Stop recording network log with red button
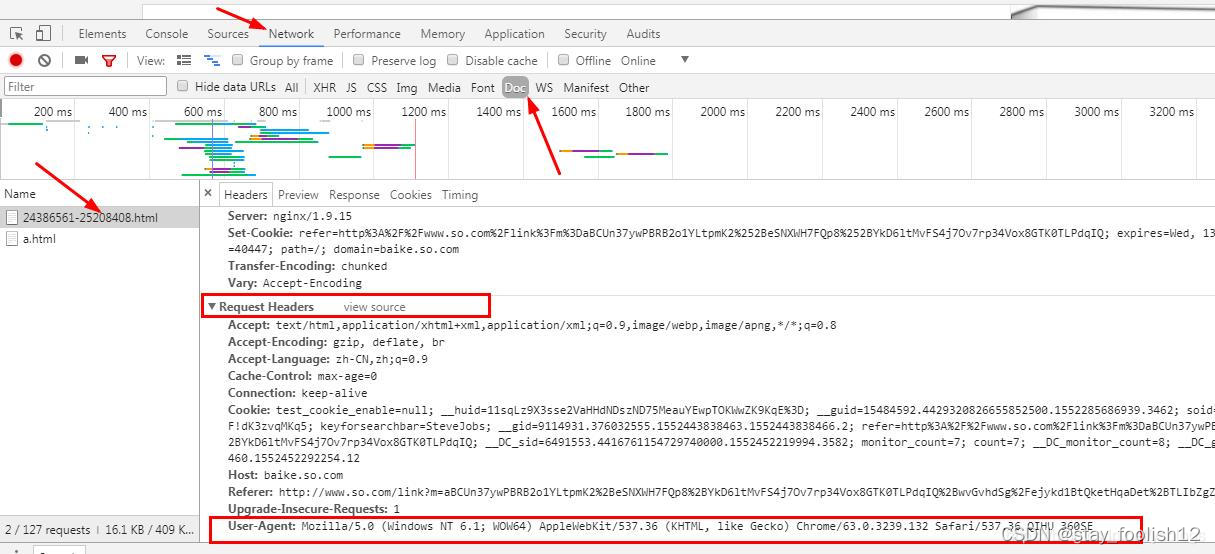 16,61
